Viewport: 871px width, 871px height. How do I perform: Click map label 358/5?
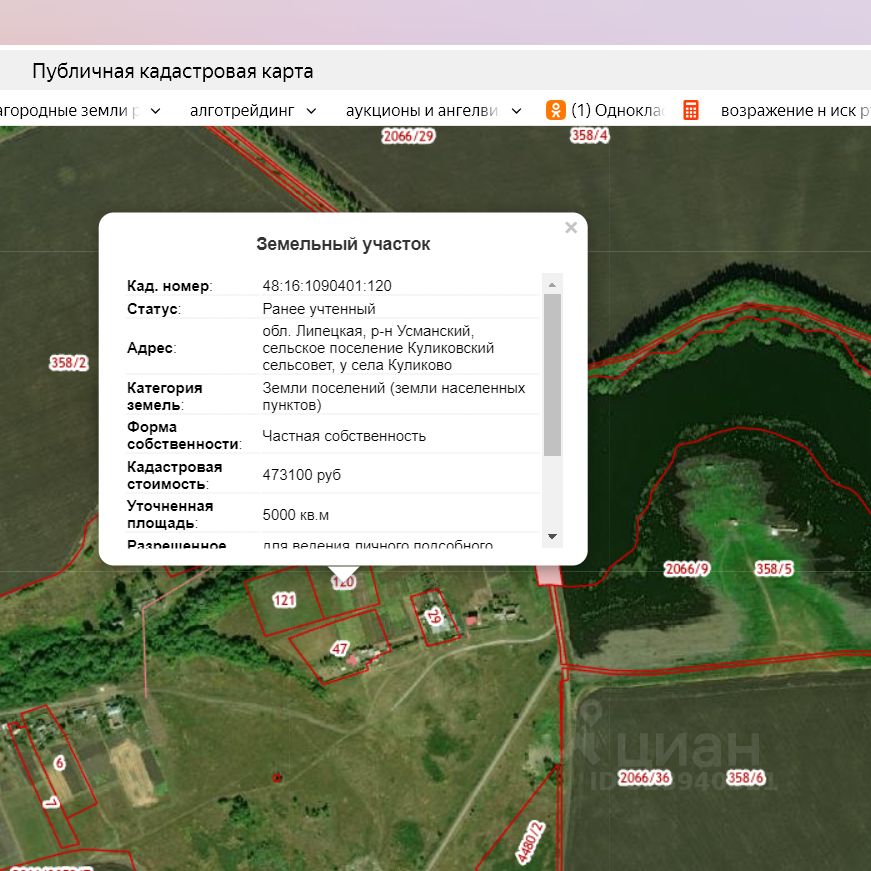coord(774,569)
